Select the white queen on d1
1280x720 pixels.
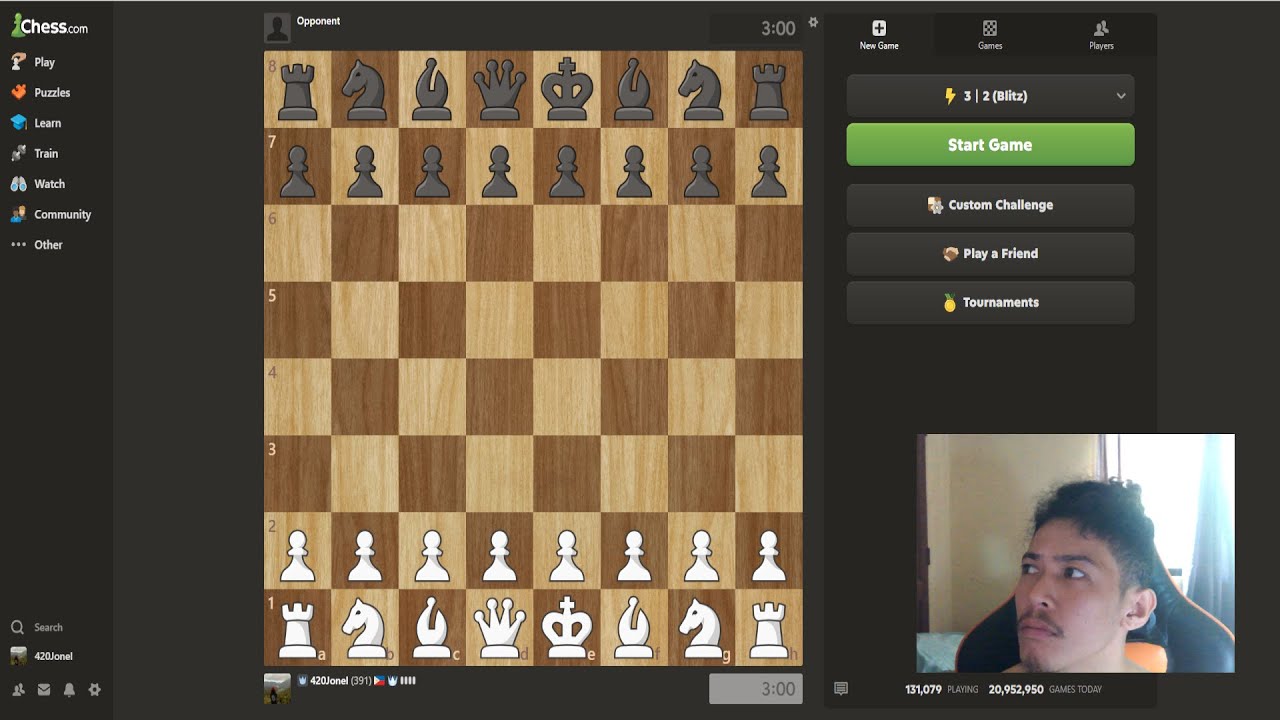coord(499,627)
